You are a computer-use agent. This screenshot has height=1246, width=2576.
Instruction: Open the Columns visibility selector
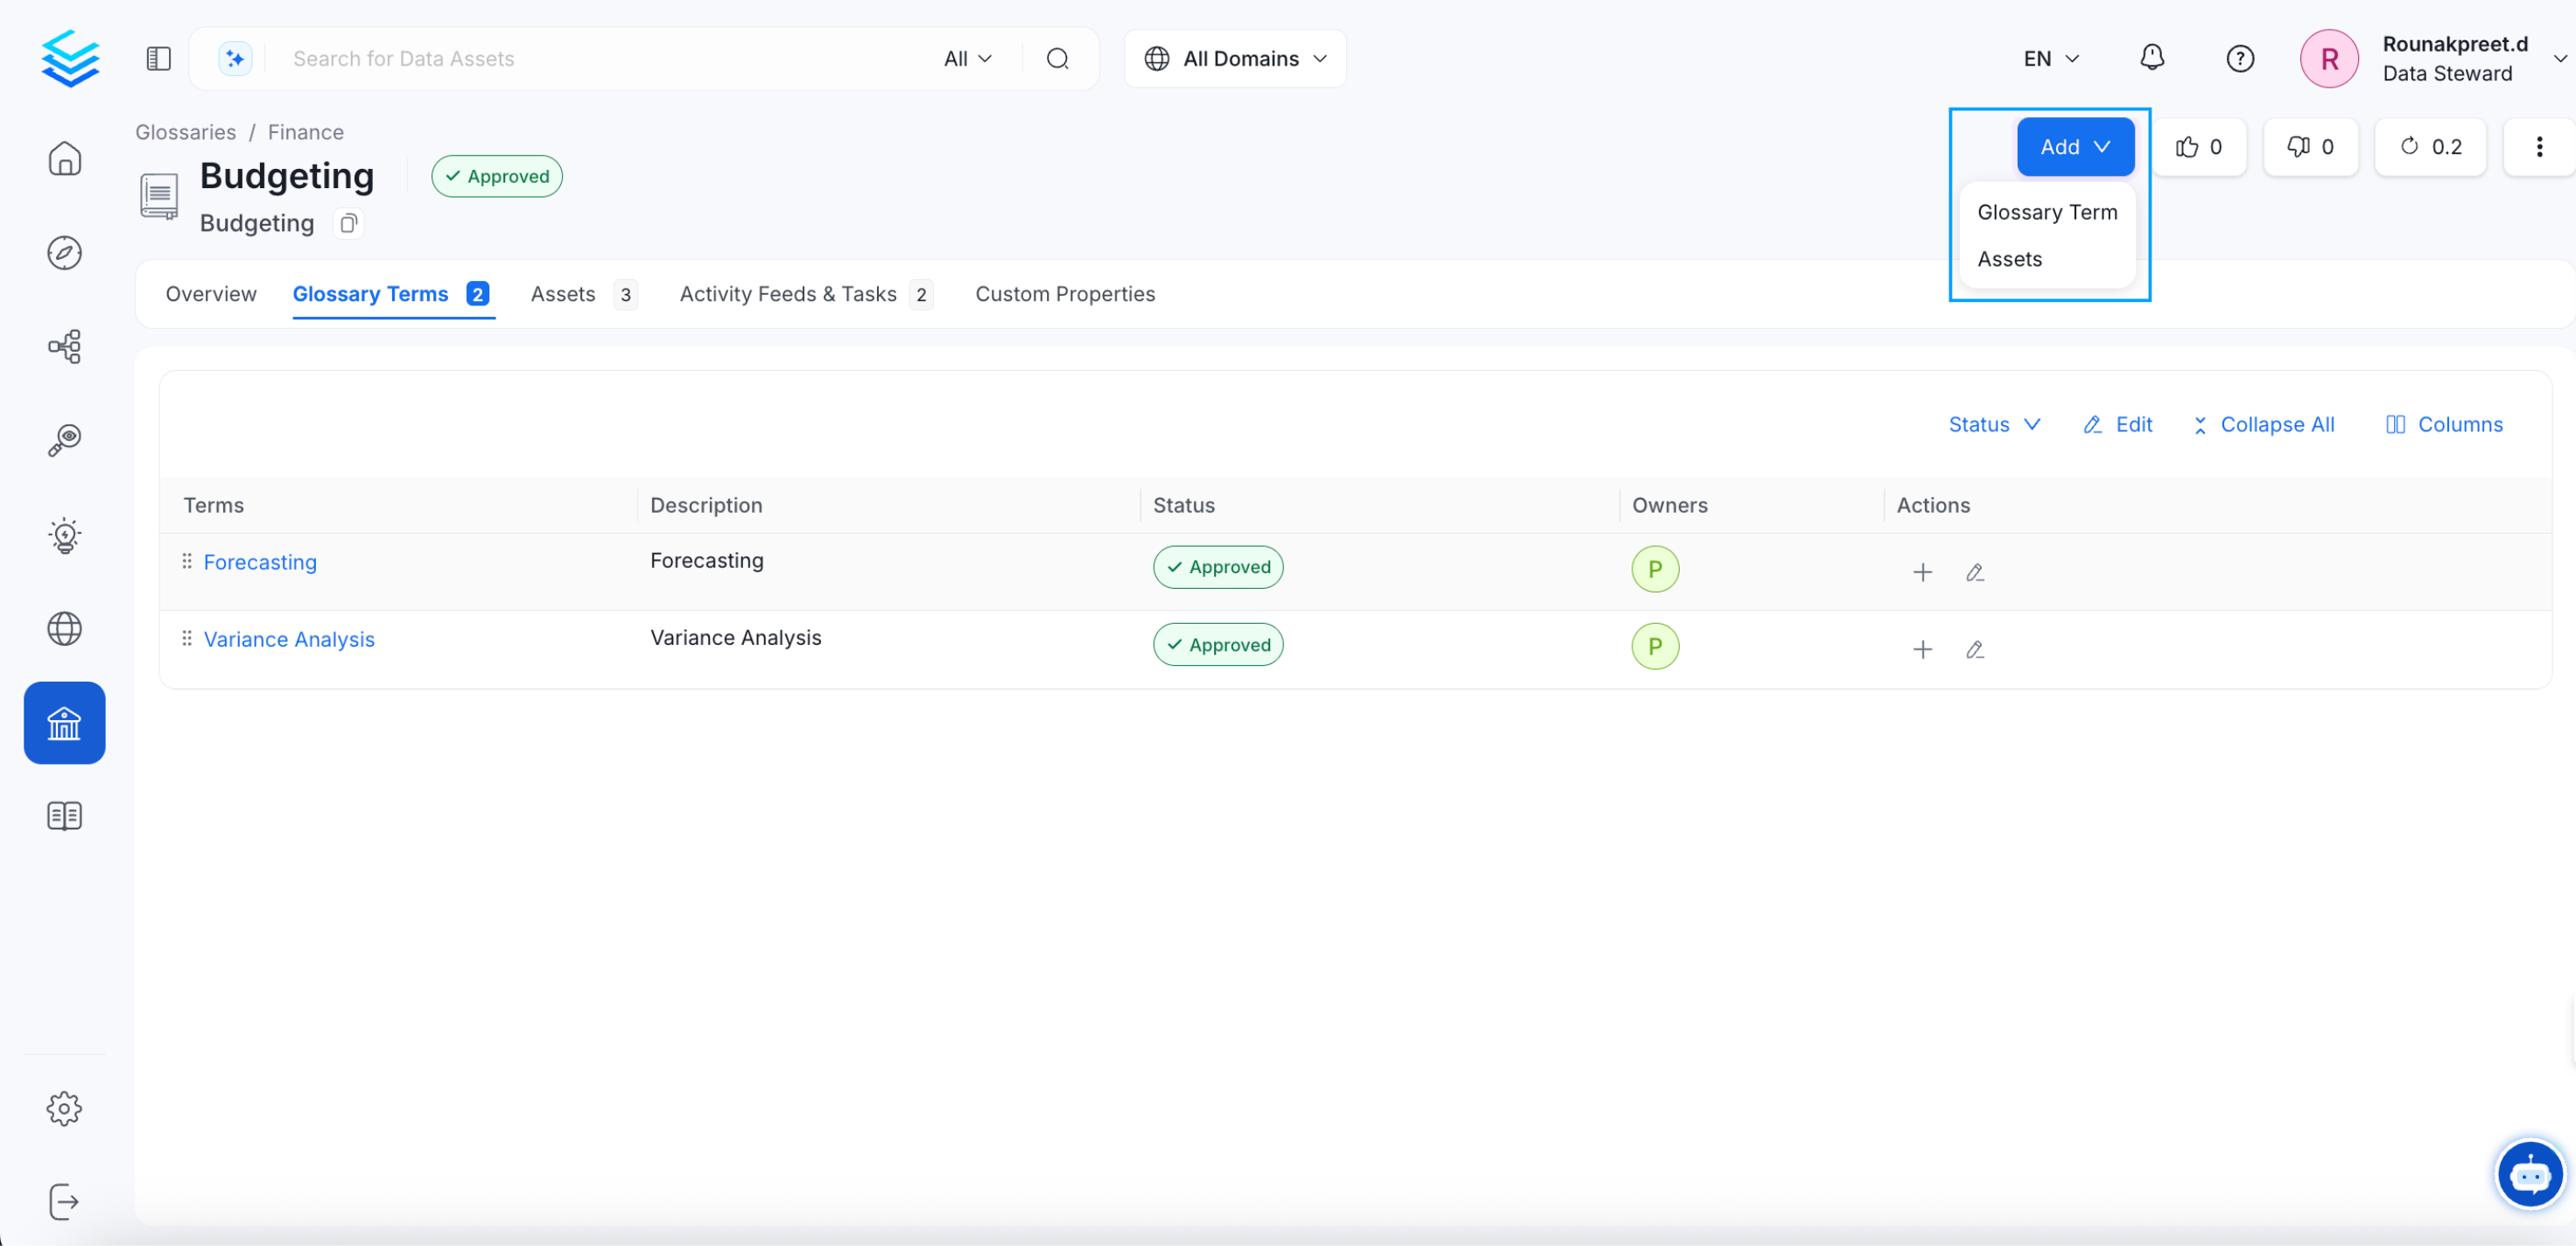[2444, 424]
